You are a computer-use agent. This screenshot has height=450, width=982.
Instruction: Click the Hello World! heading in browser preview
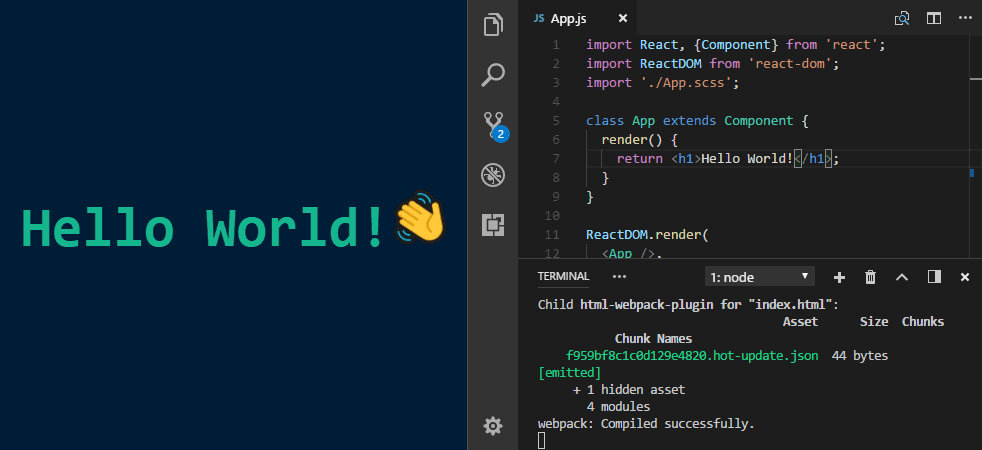click(203, 227)
